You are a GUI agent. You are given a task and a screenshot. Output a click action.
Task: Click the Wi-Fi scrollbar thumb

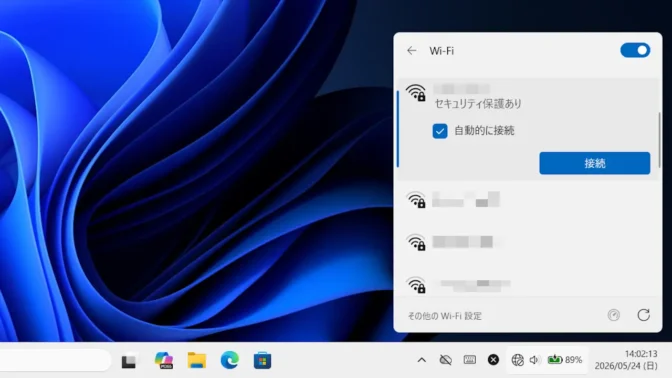(x=659, y=140)
